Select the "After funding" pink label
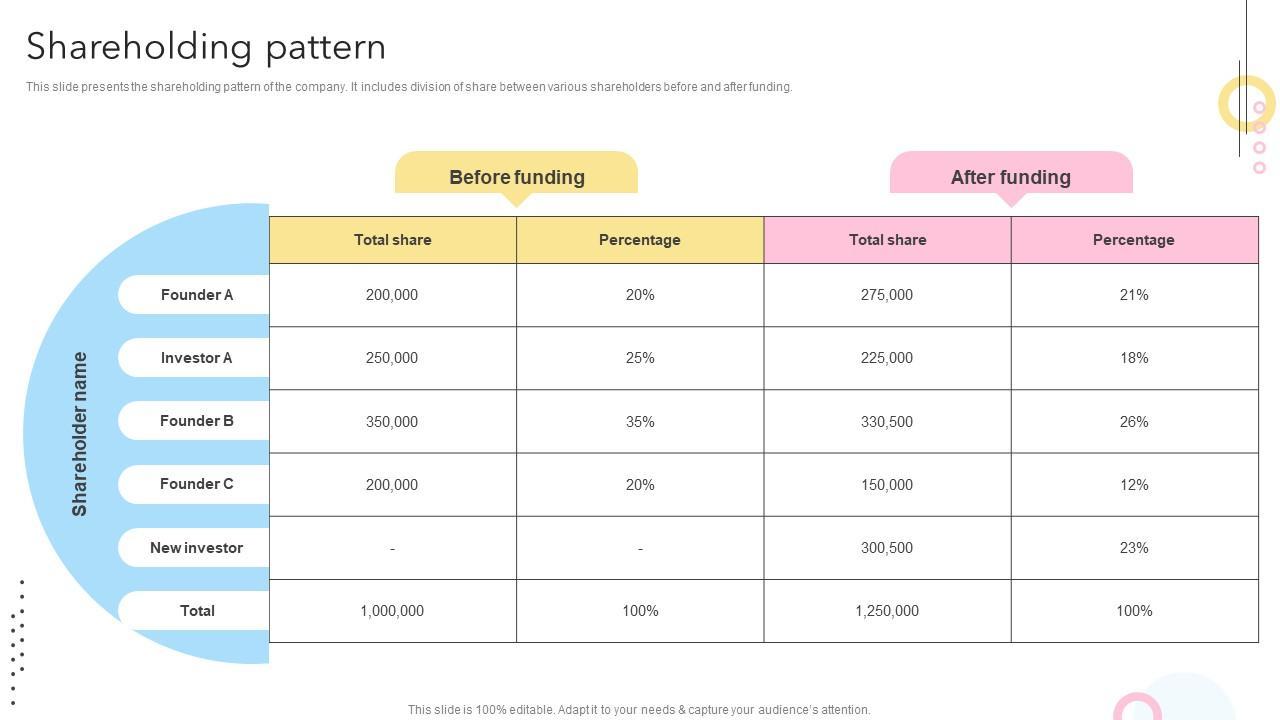 (1010, 177)
